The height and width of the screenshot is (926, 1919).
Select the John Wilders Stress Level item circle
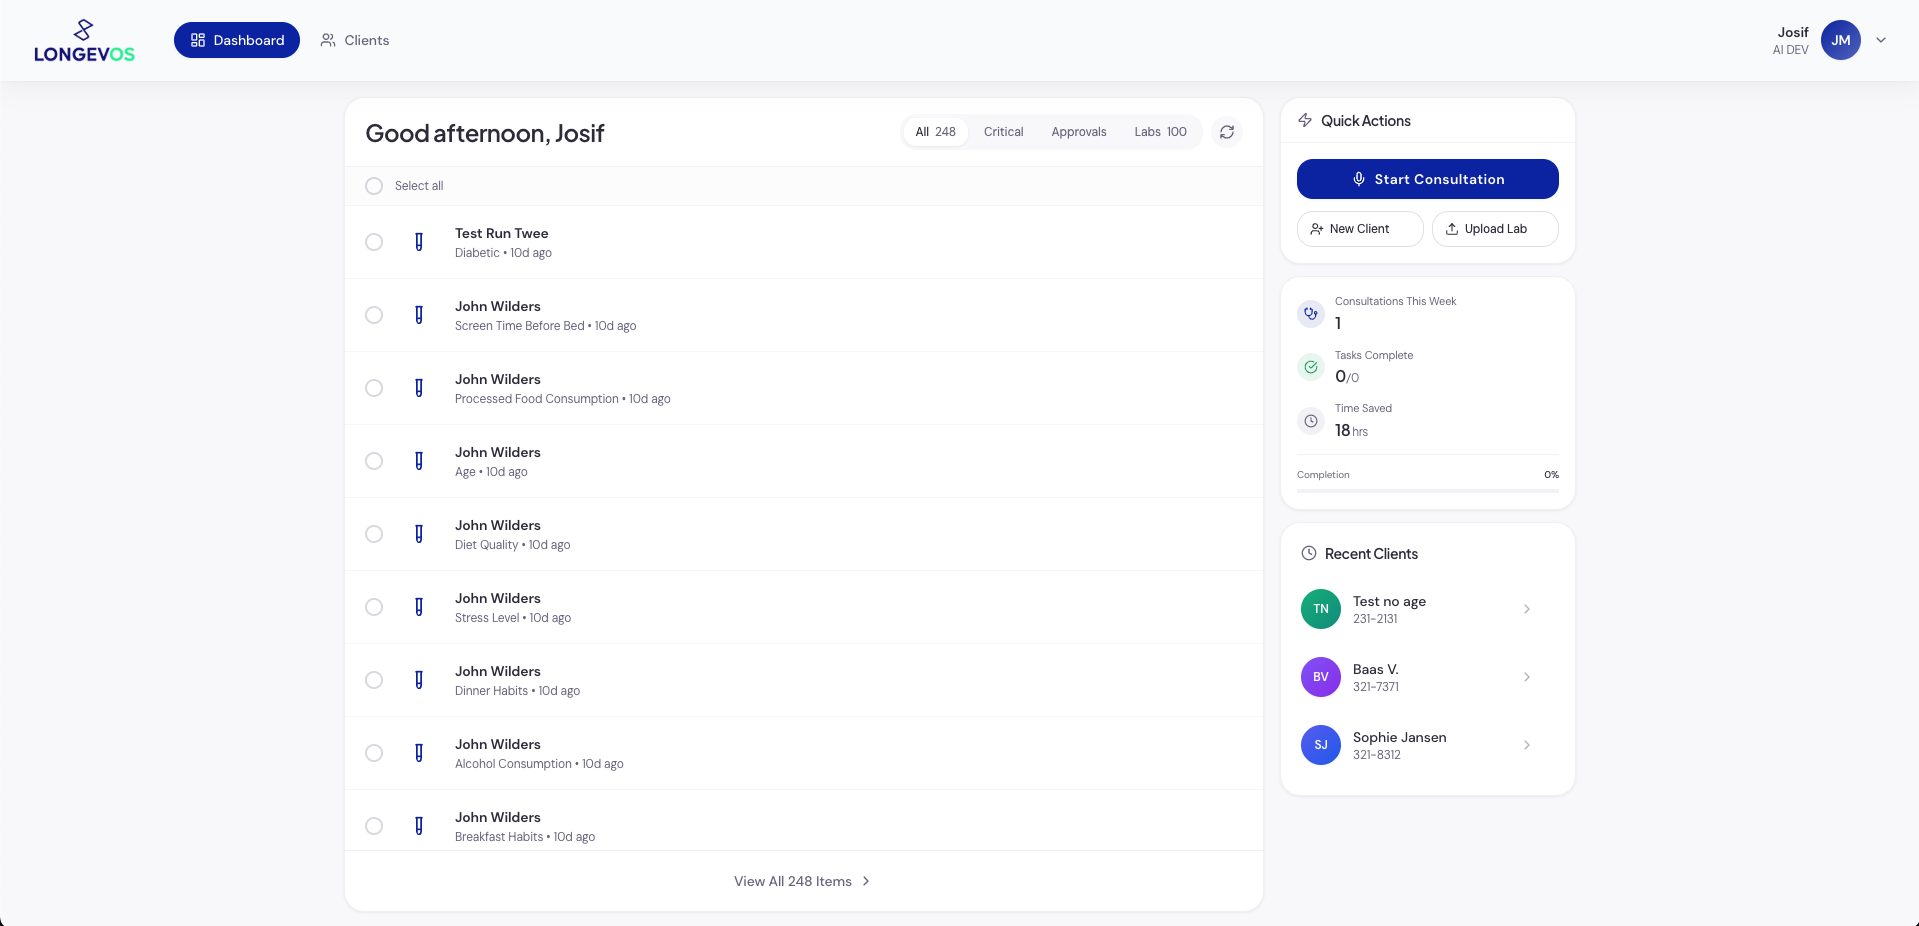374,607
